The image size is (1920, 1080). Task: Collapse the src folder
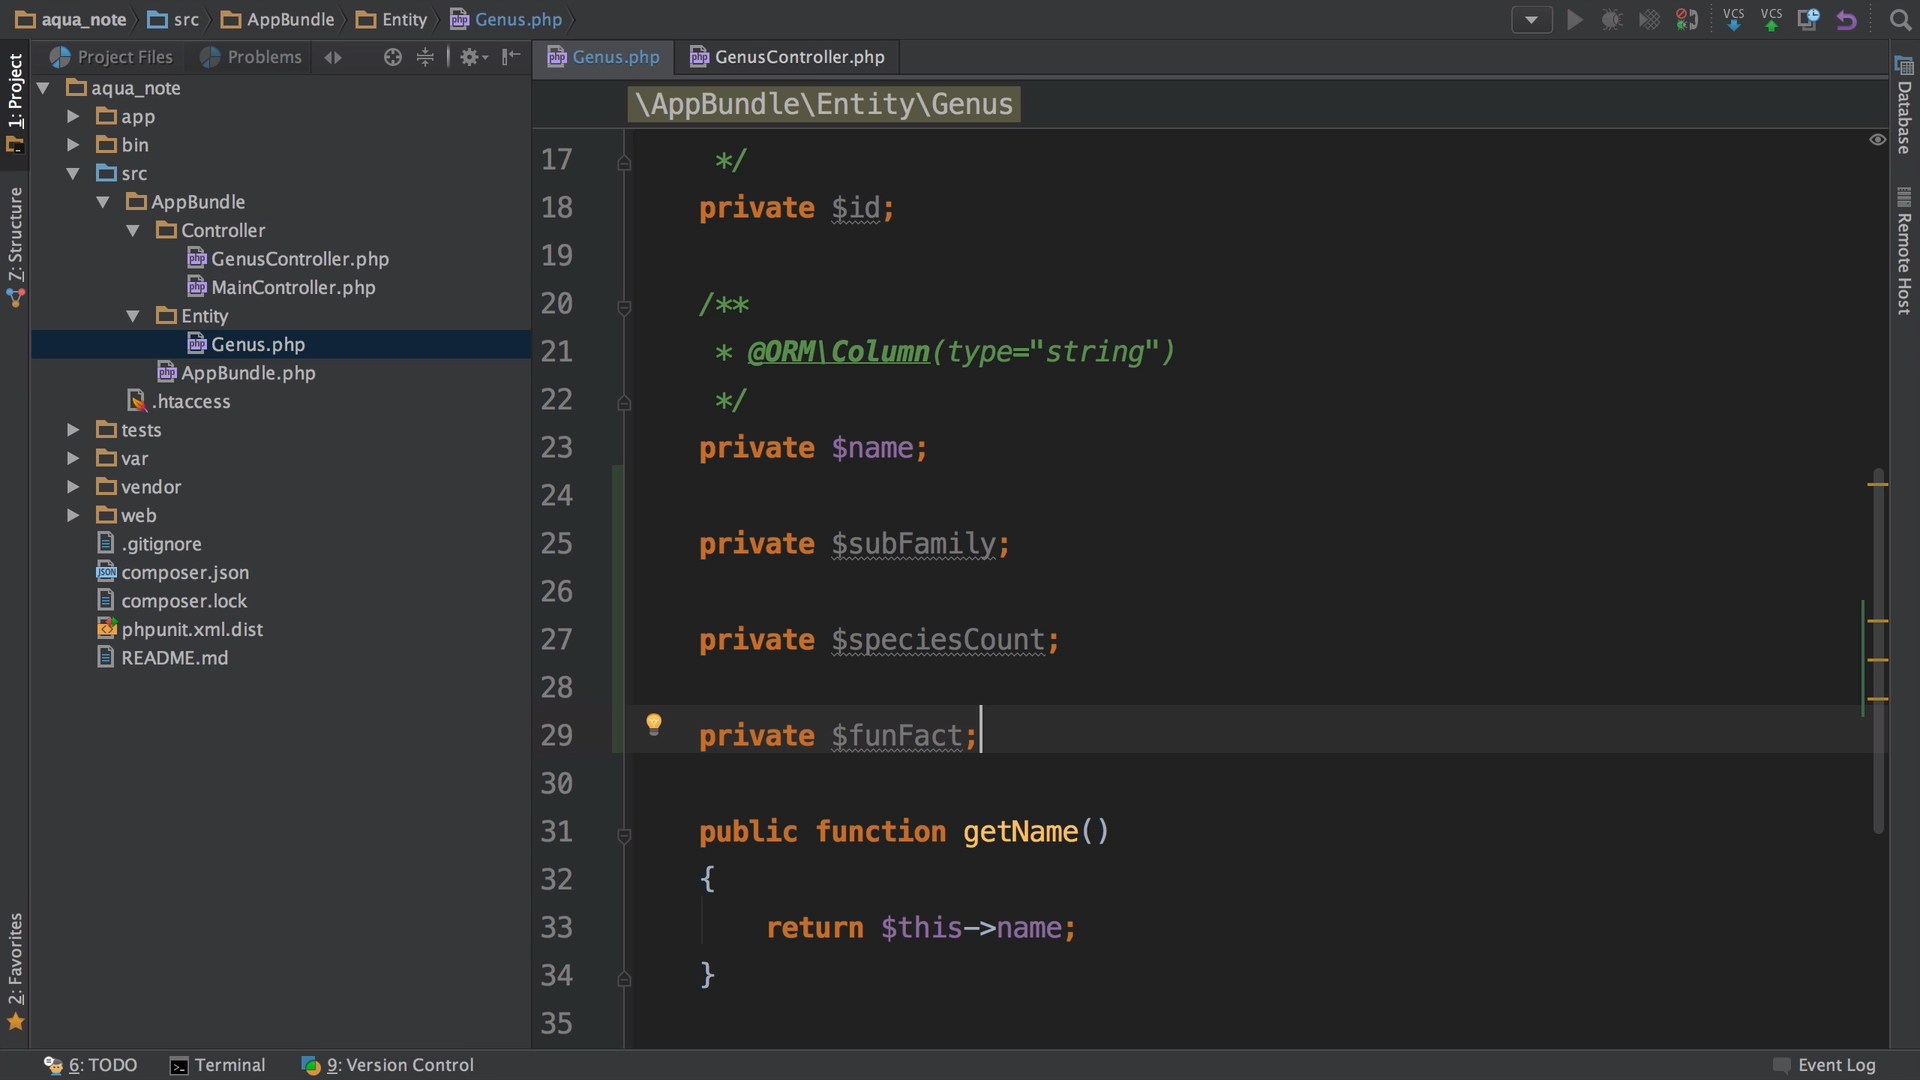pyautogui.click(x=73, y=174)
